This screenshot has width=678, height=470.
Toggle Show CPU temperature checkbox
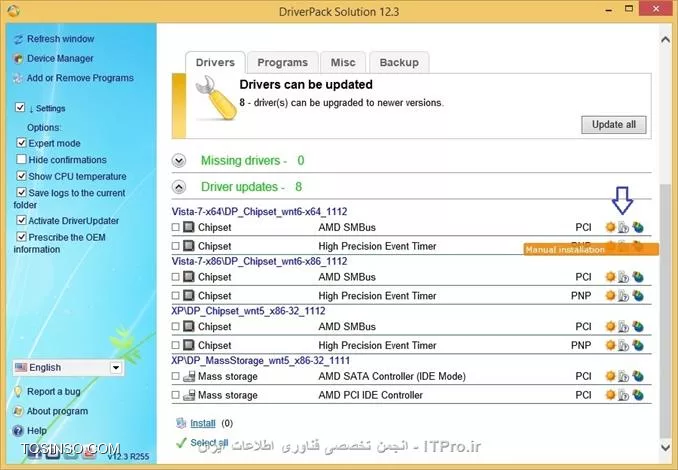pyautogui.click(x=21, y=176)
